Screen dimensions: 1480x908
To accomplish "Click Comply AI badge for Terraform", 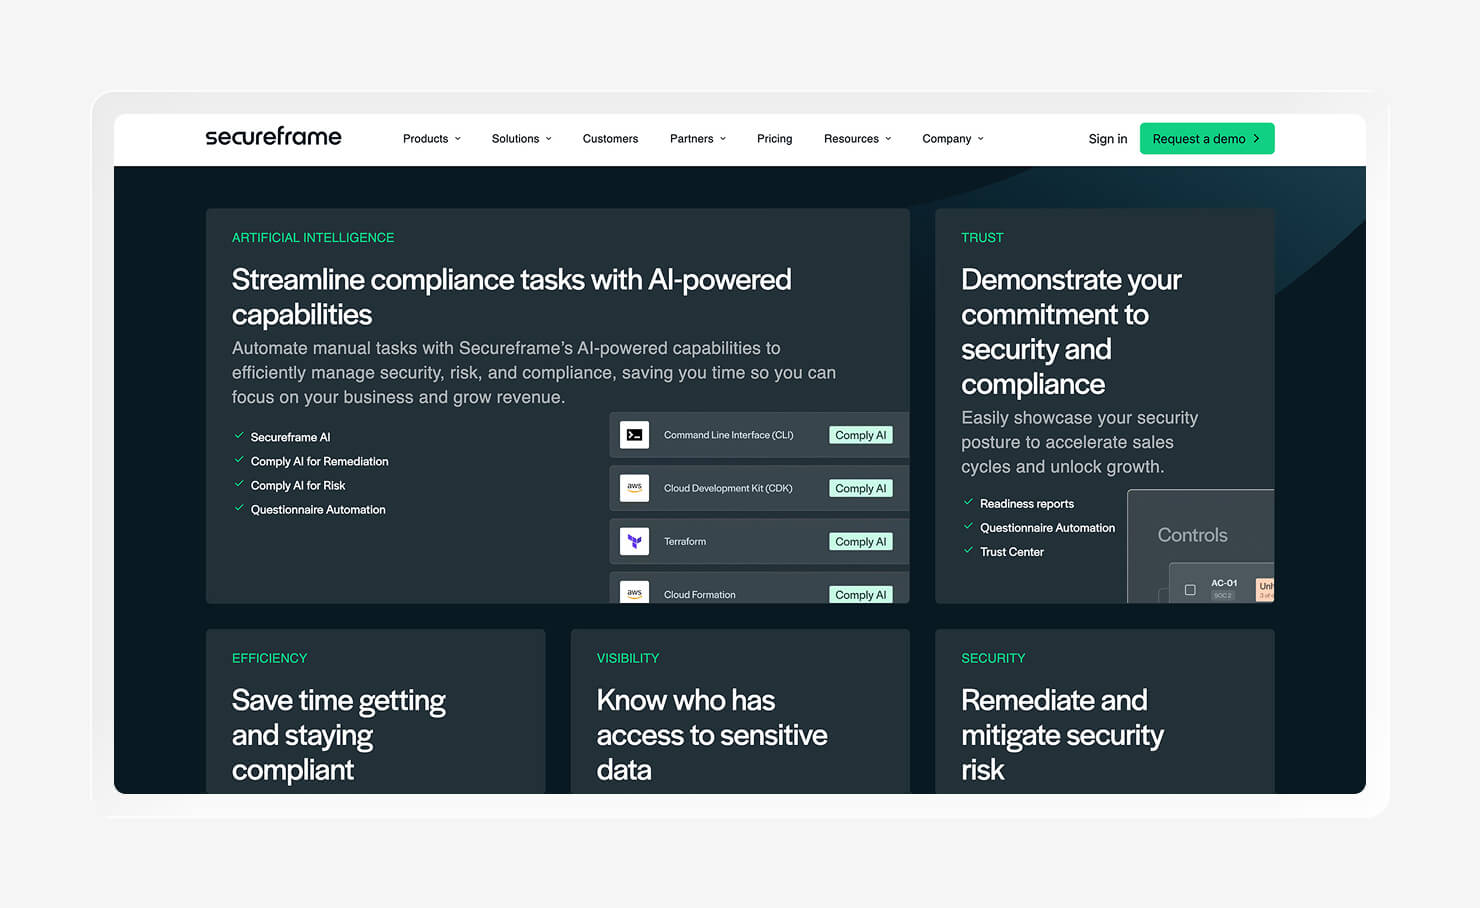I will click(x=861, y=541).
